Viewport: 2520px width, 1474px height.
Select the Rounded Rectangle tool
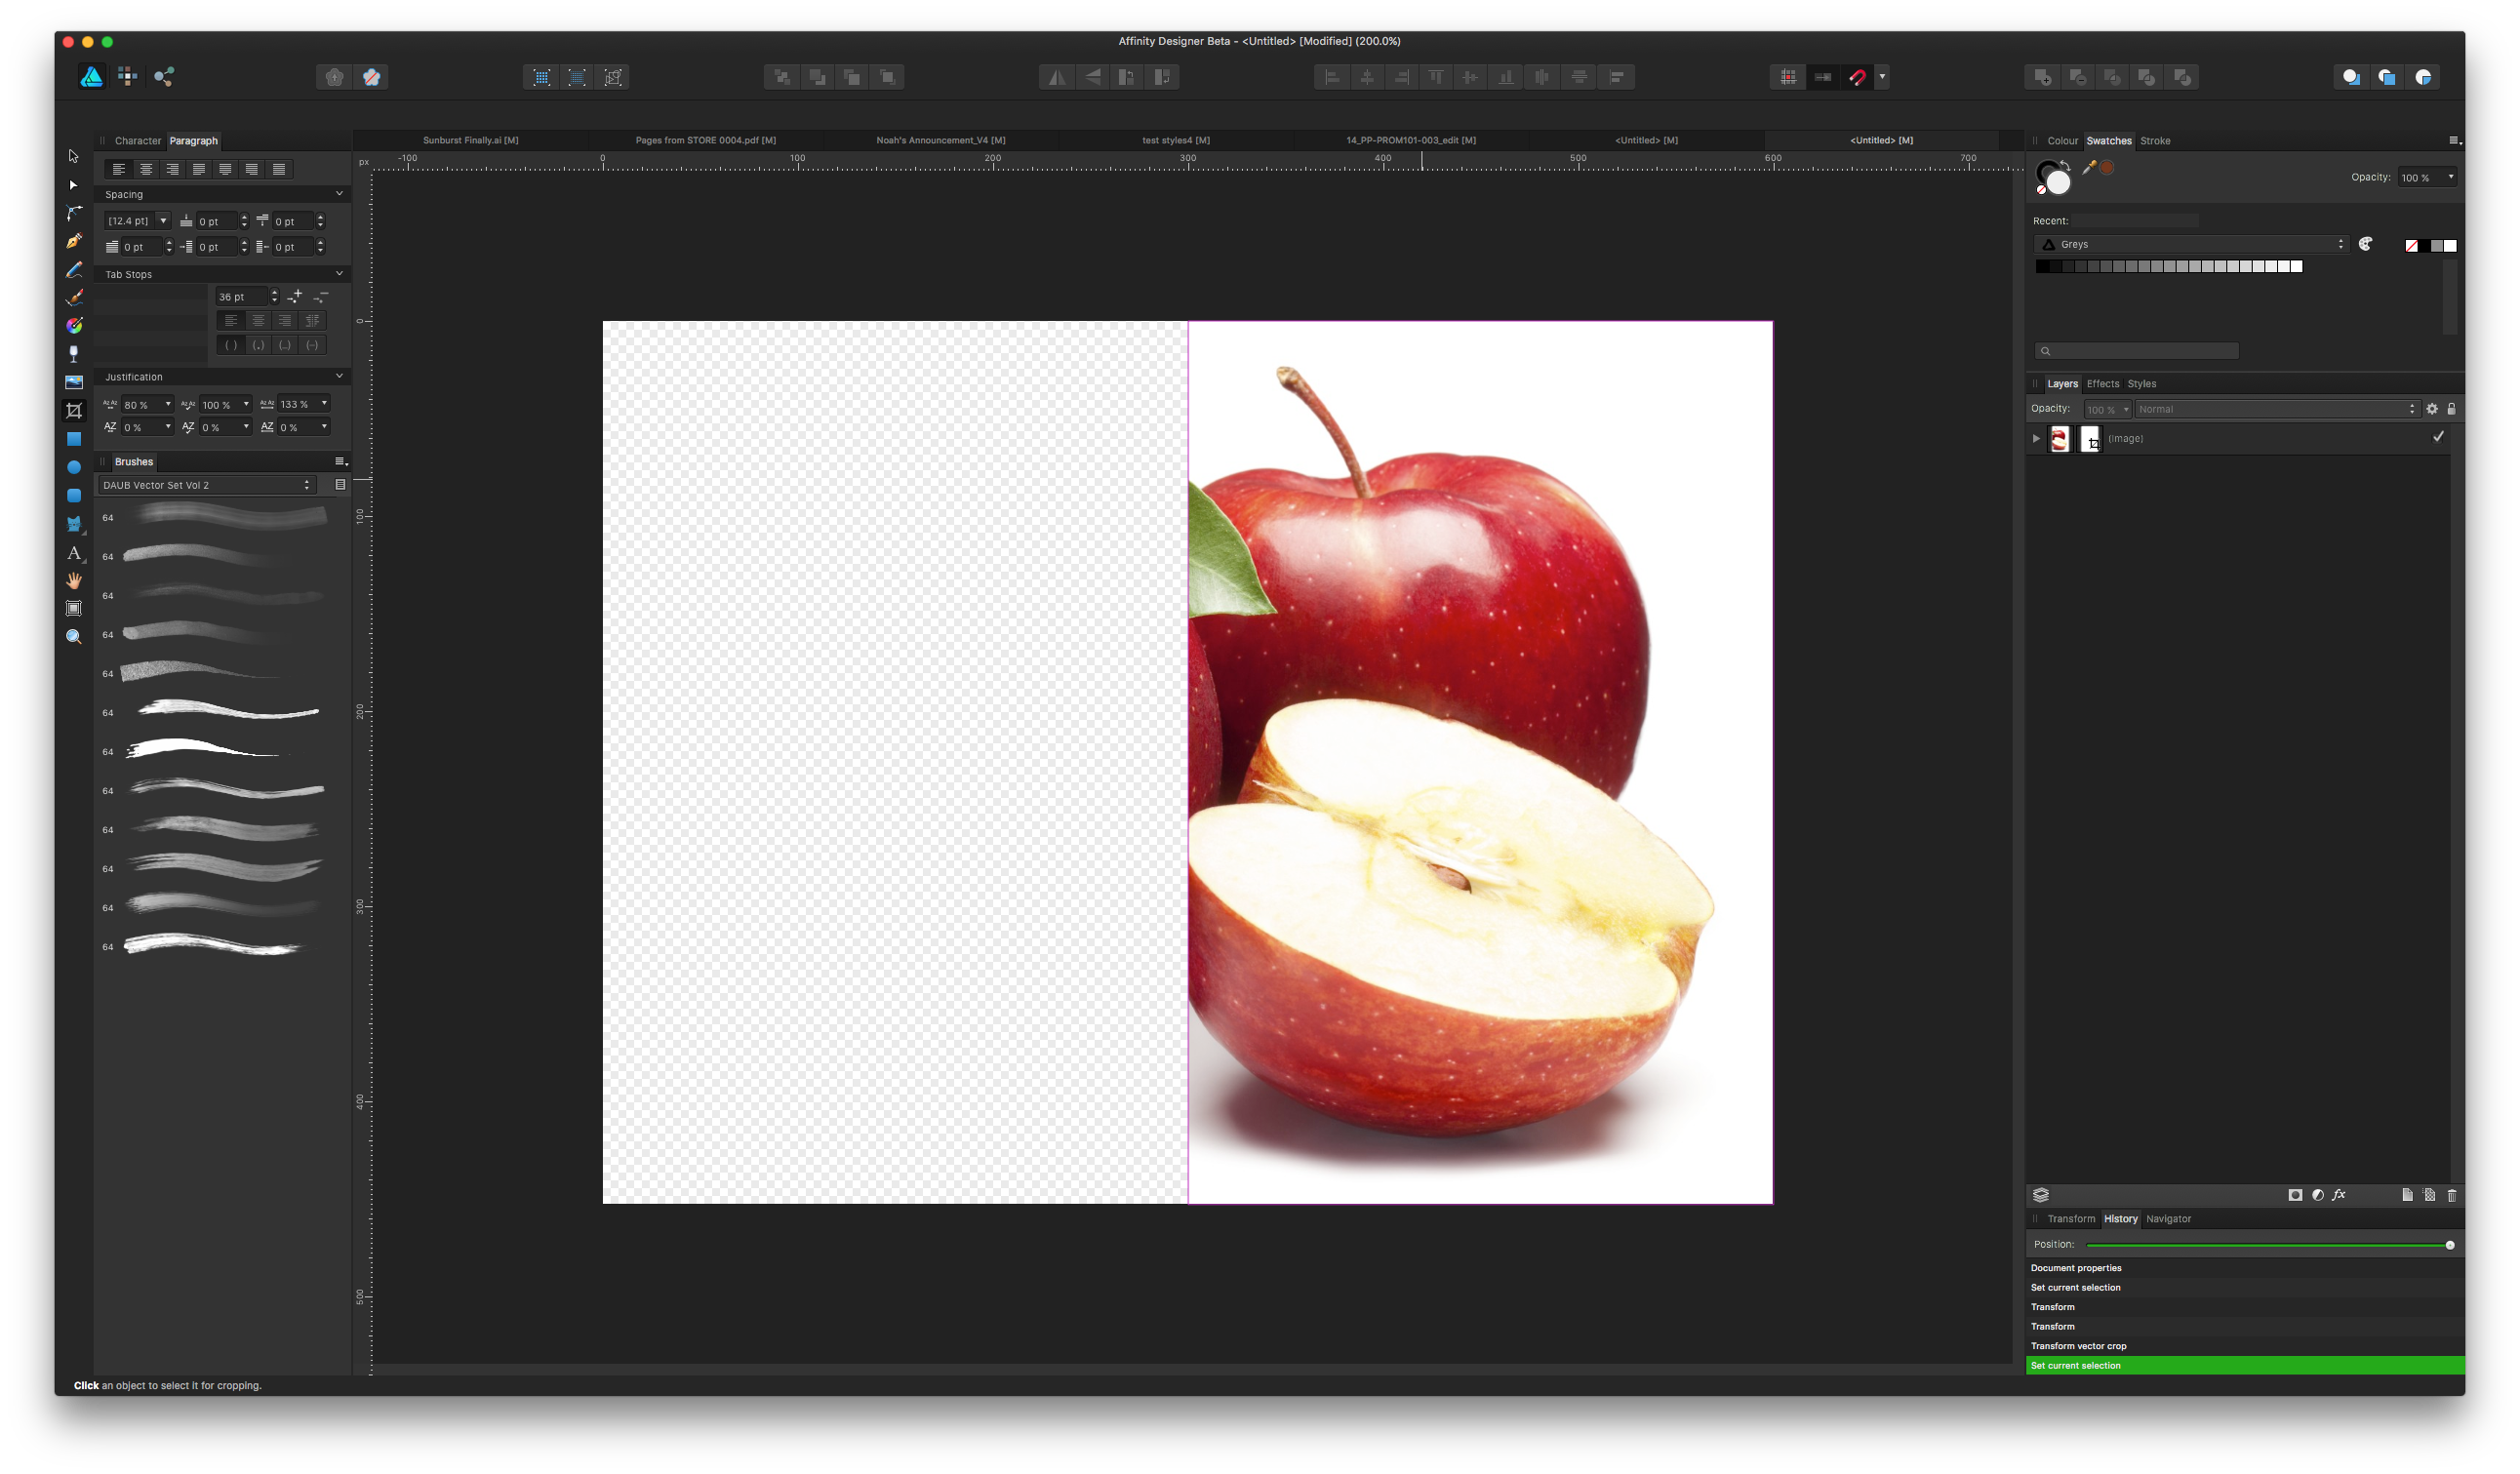73,495
